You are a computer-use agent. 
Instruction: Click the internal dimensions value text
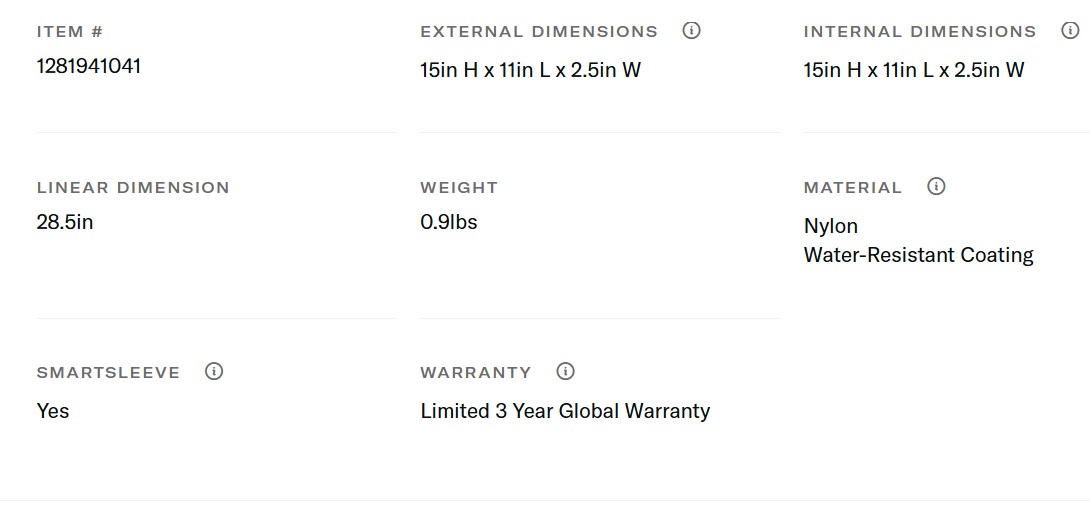point(914,70)
